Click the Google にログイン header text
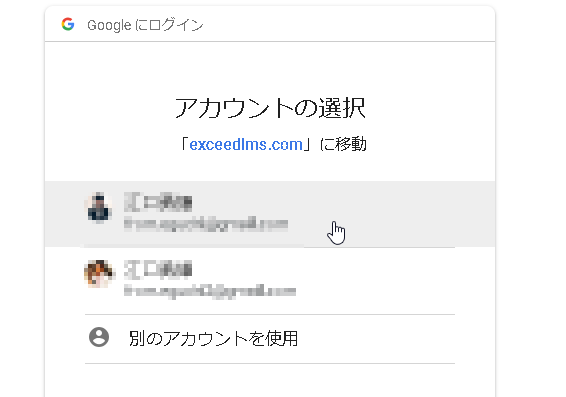 [145, 25]
